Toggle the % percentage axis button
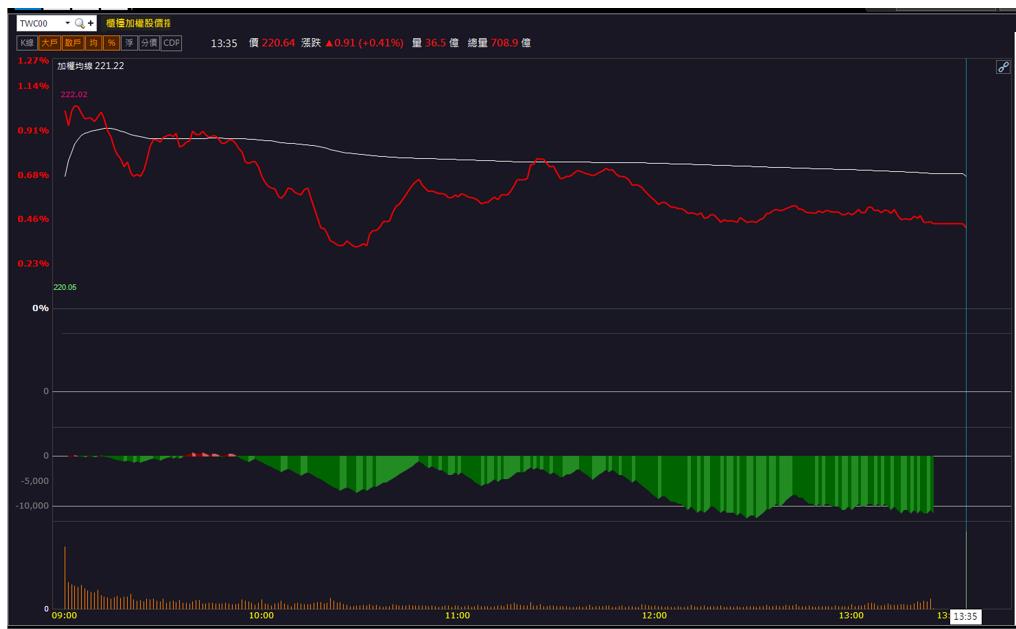The image size is (1016, 629). [111, 43]
